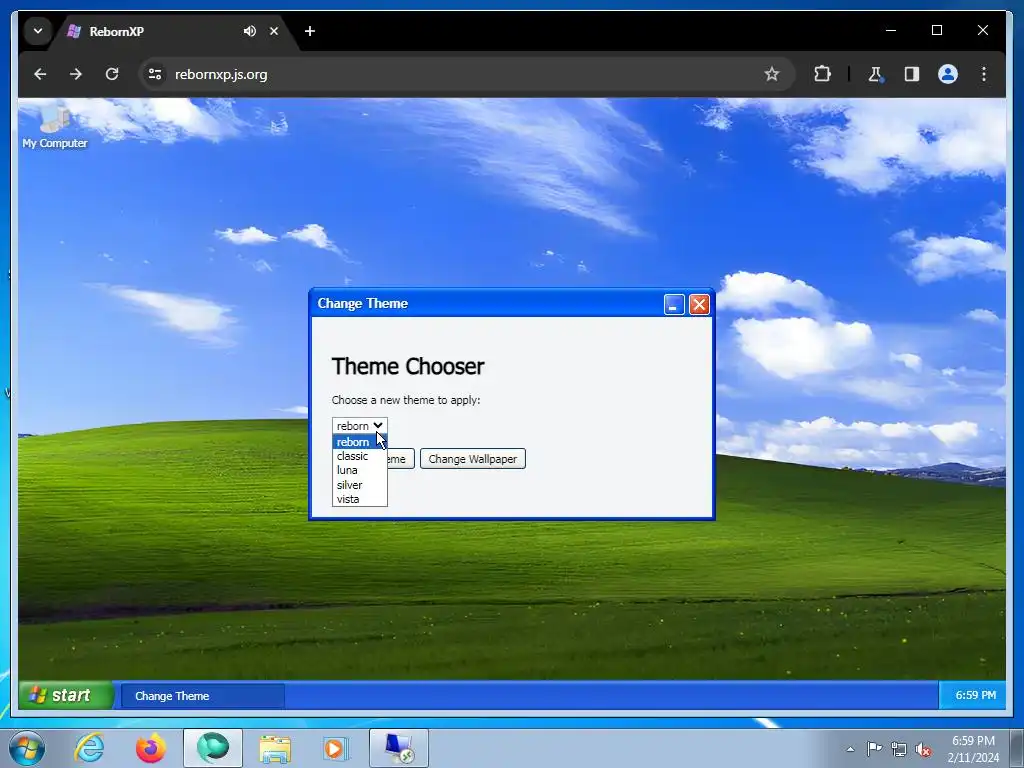Bookmark this page with the star
Viewport: 1024px width, 768px height.
point(772,74)
